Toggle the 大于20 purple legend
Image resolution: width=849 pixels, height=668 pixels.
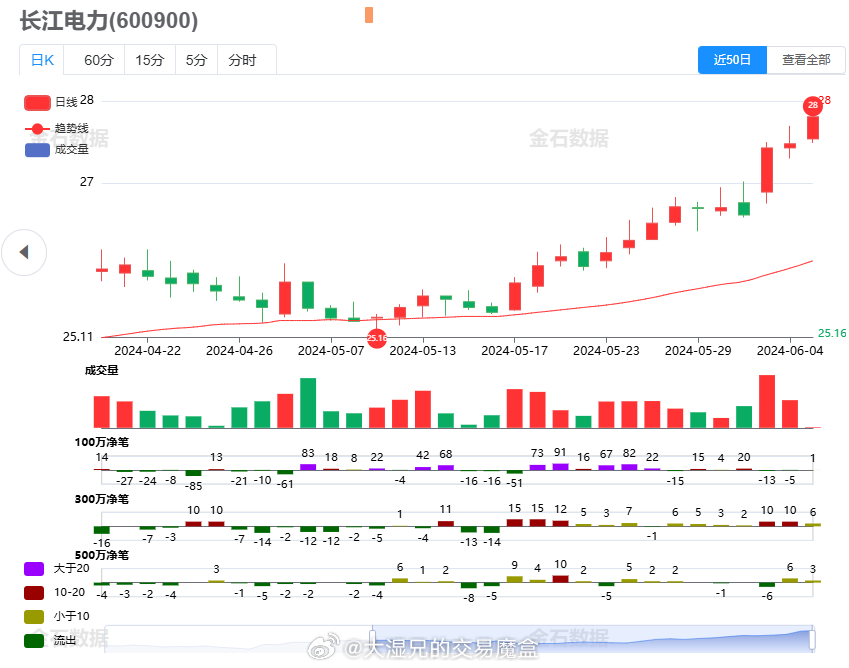click(56, 568)
